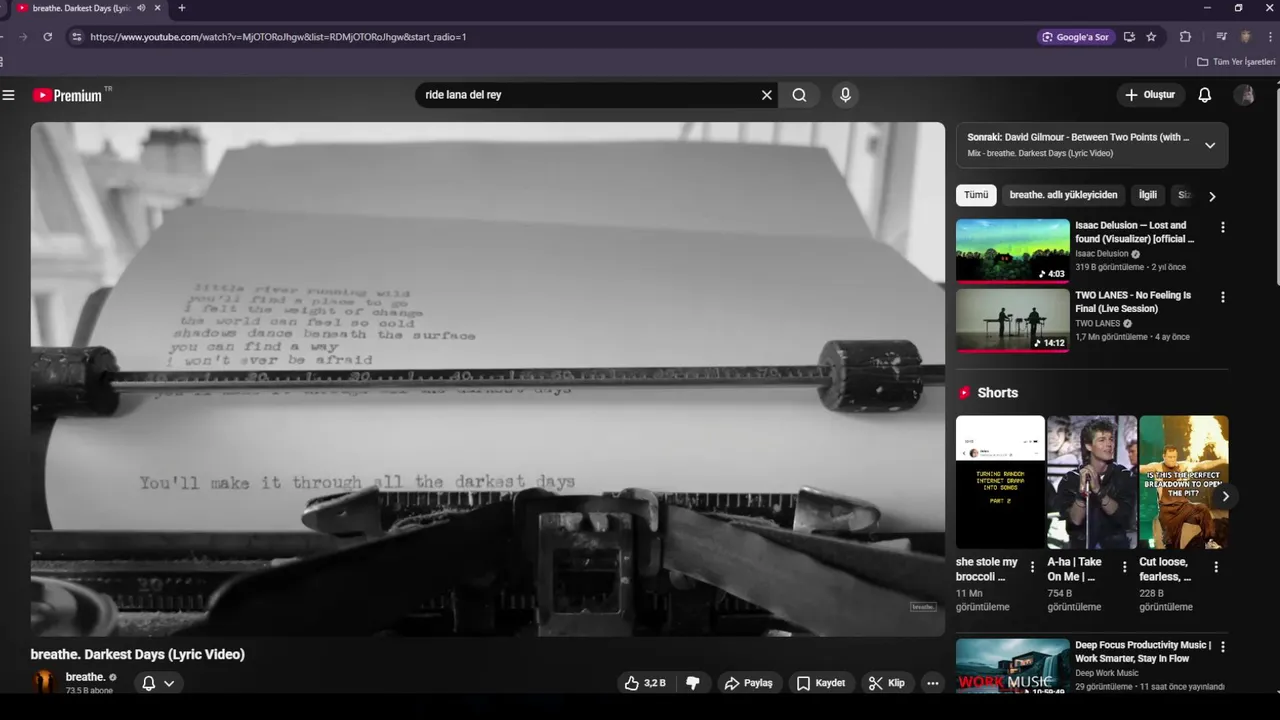Viewport: 1280px width, 720px height.
Task: Bookmark this page with the star icon
Action: [1151, 37]
